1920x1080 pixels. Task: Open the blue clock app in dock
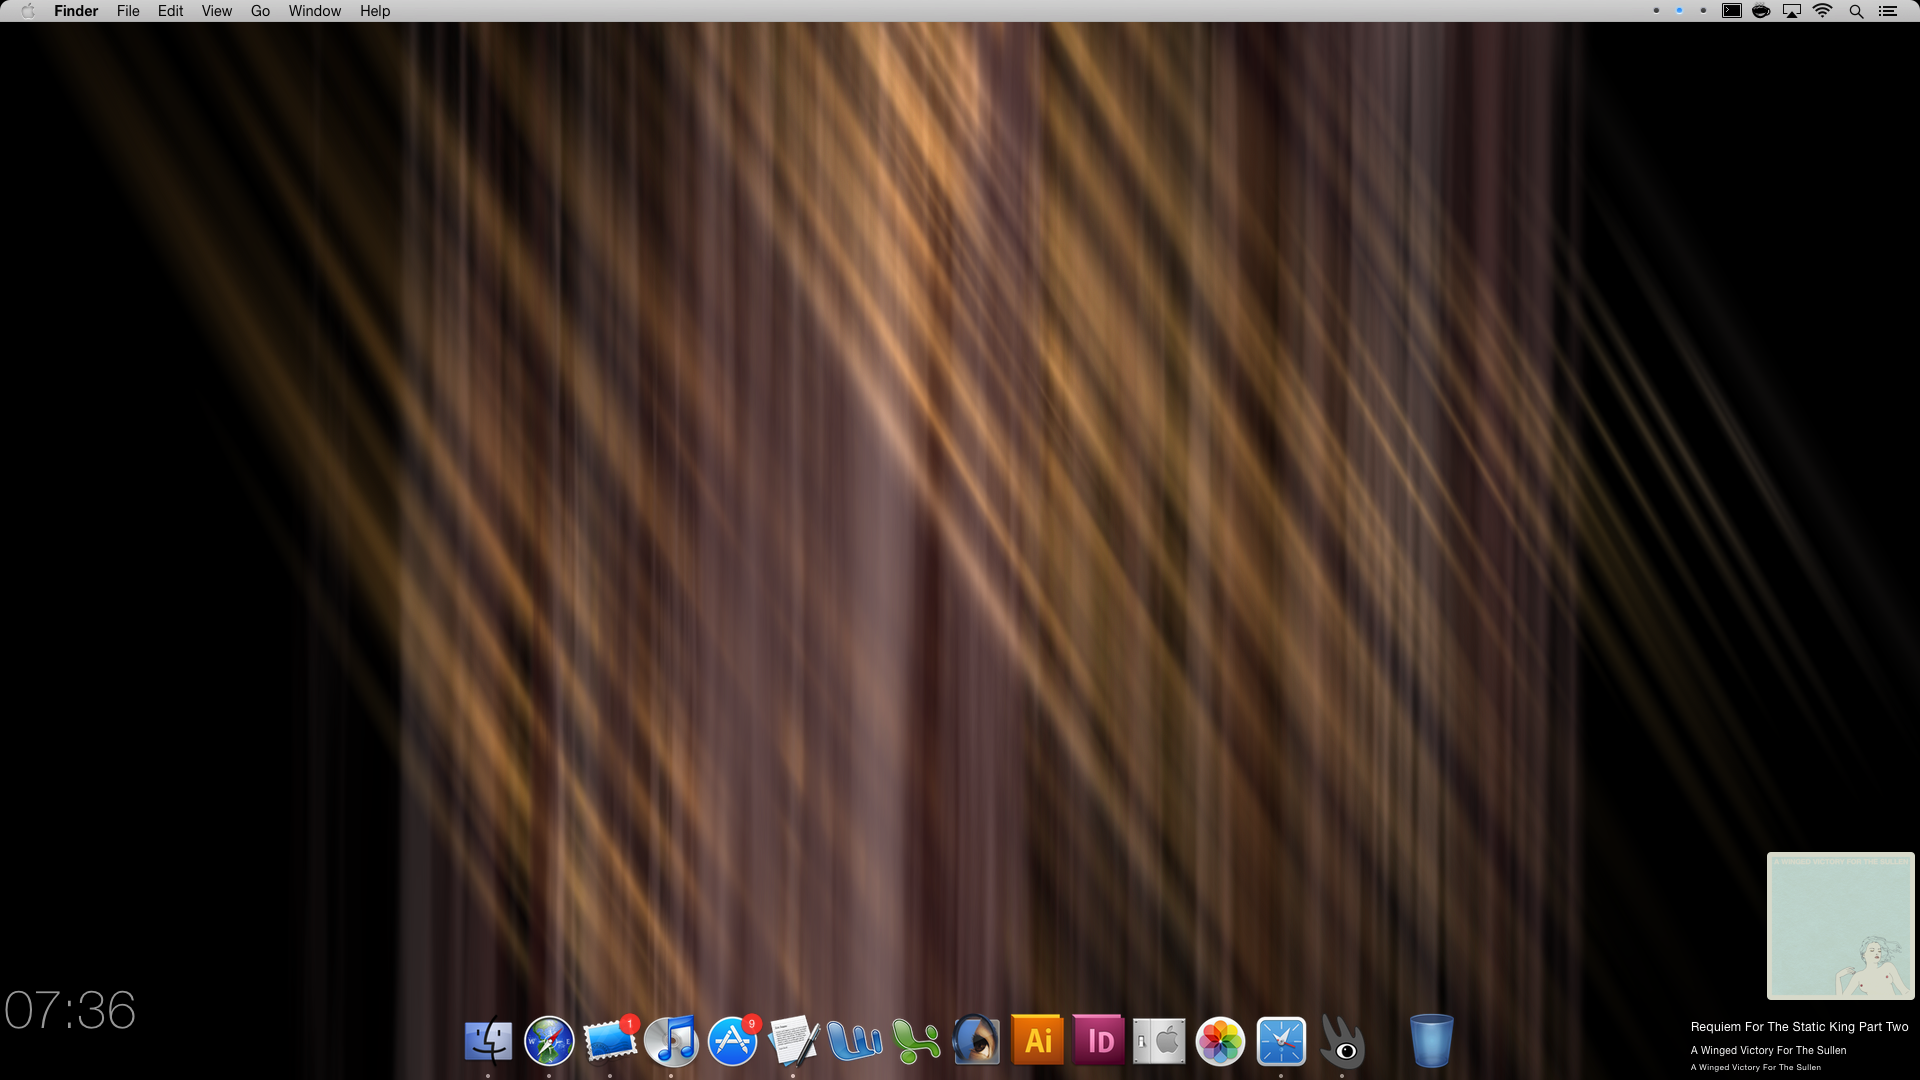tap(1282, 1041)
